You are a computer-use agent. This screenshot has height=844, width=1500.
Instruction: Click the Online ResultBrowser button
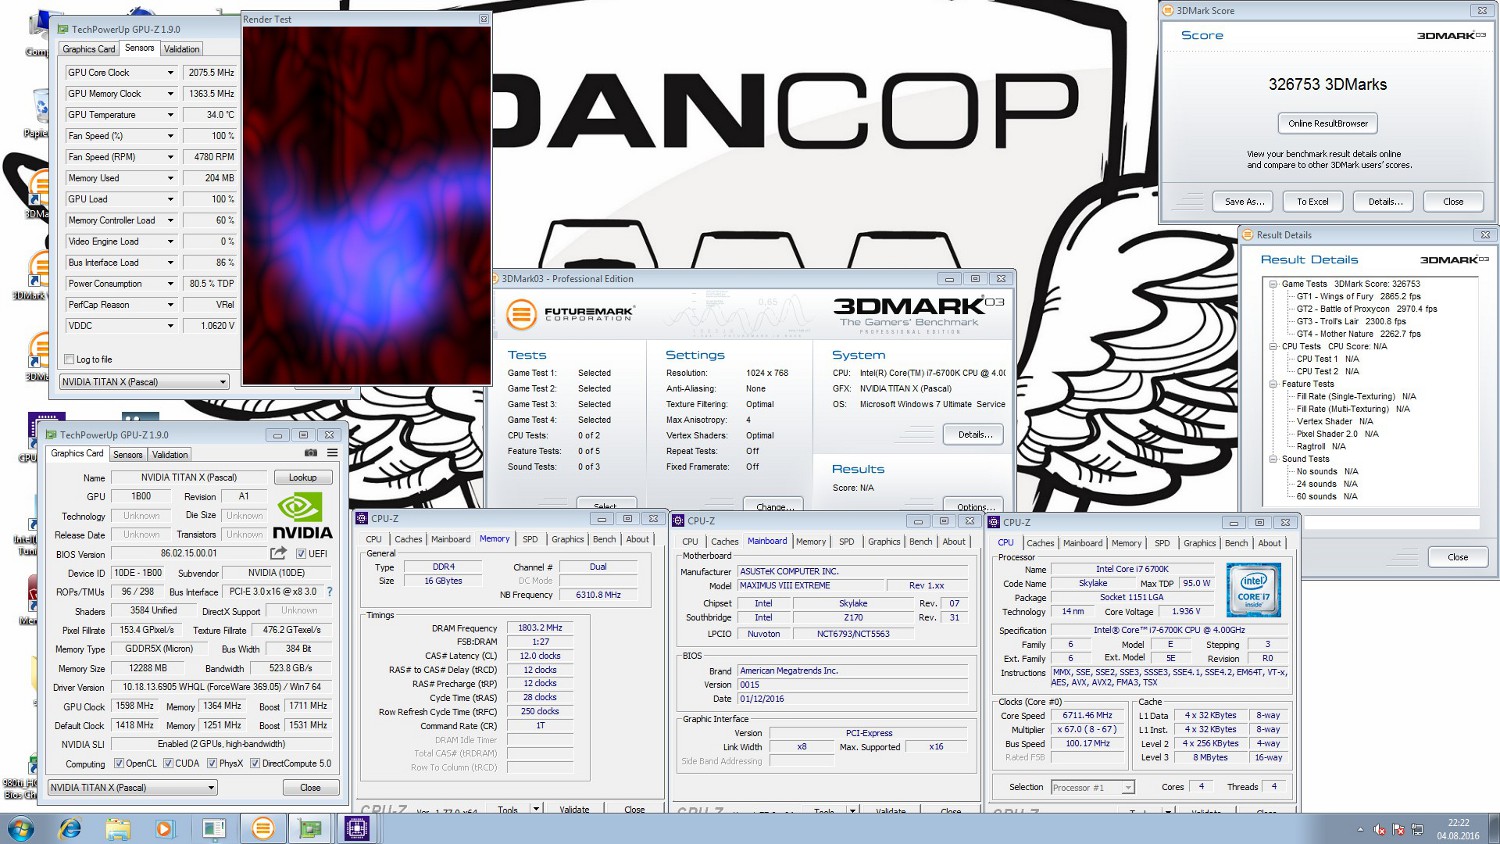point(1327,123)
